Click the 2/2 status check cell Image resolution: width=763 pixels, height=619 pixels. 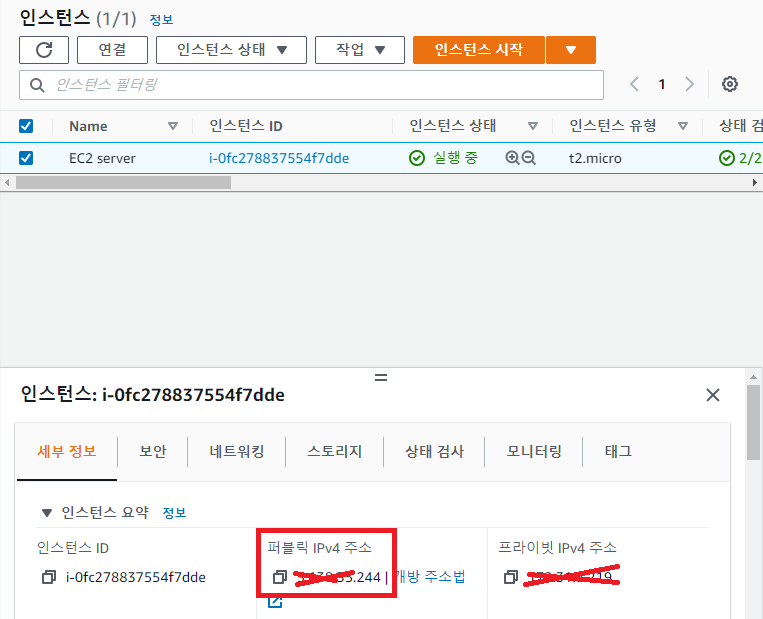(x=740, y=158)
